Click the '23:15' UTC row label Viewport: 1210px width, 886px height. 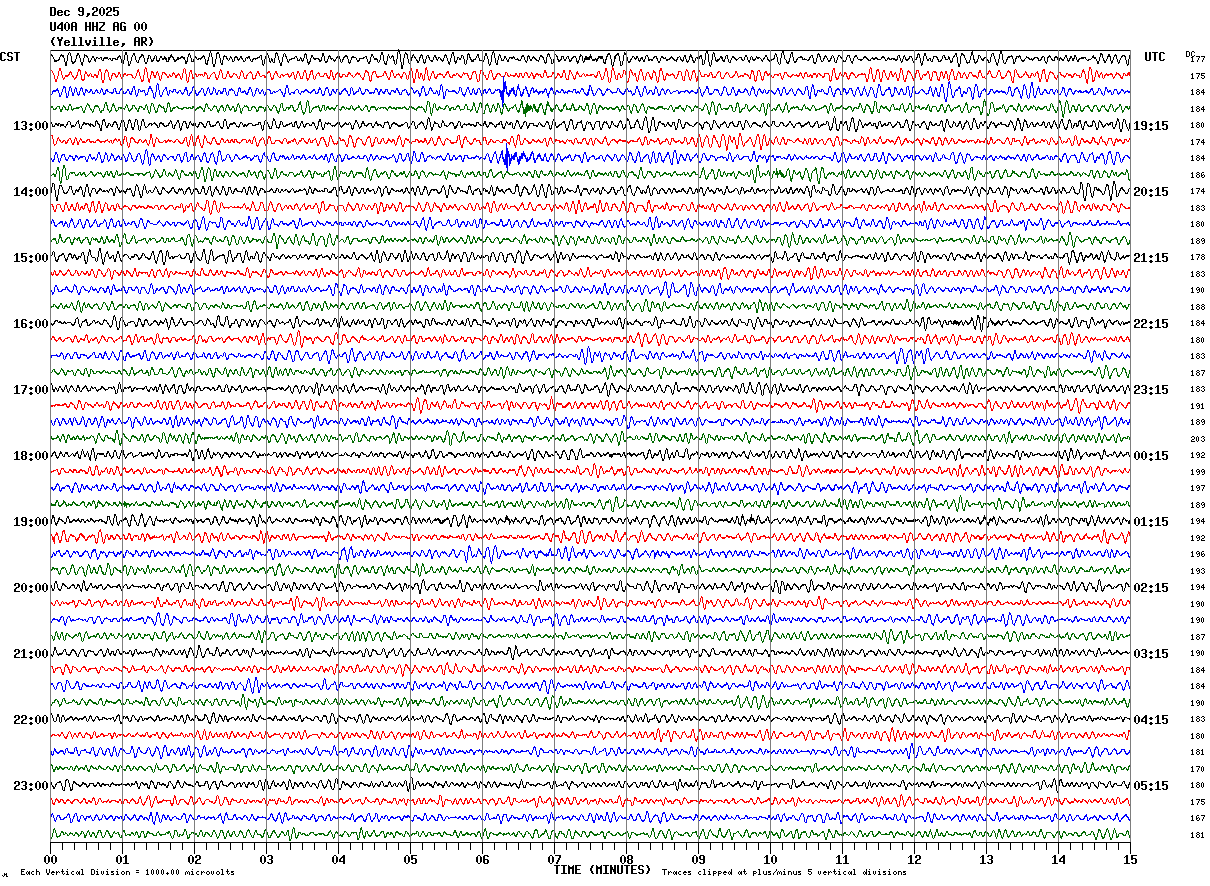click(x=1150, y=390)
